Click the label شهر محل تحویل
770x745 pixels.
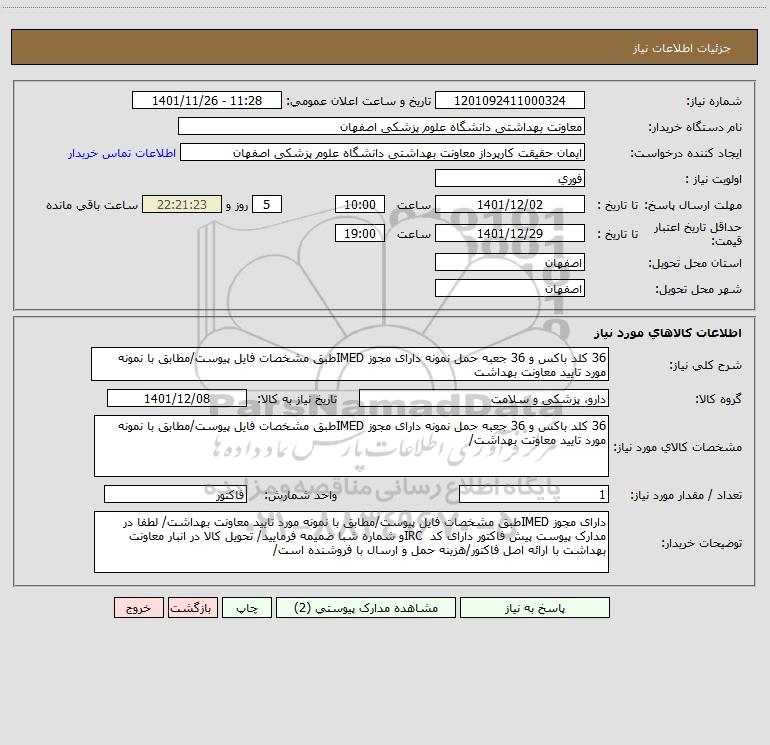pyautogui.click(x=698, y=289)
